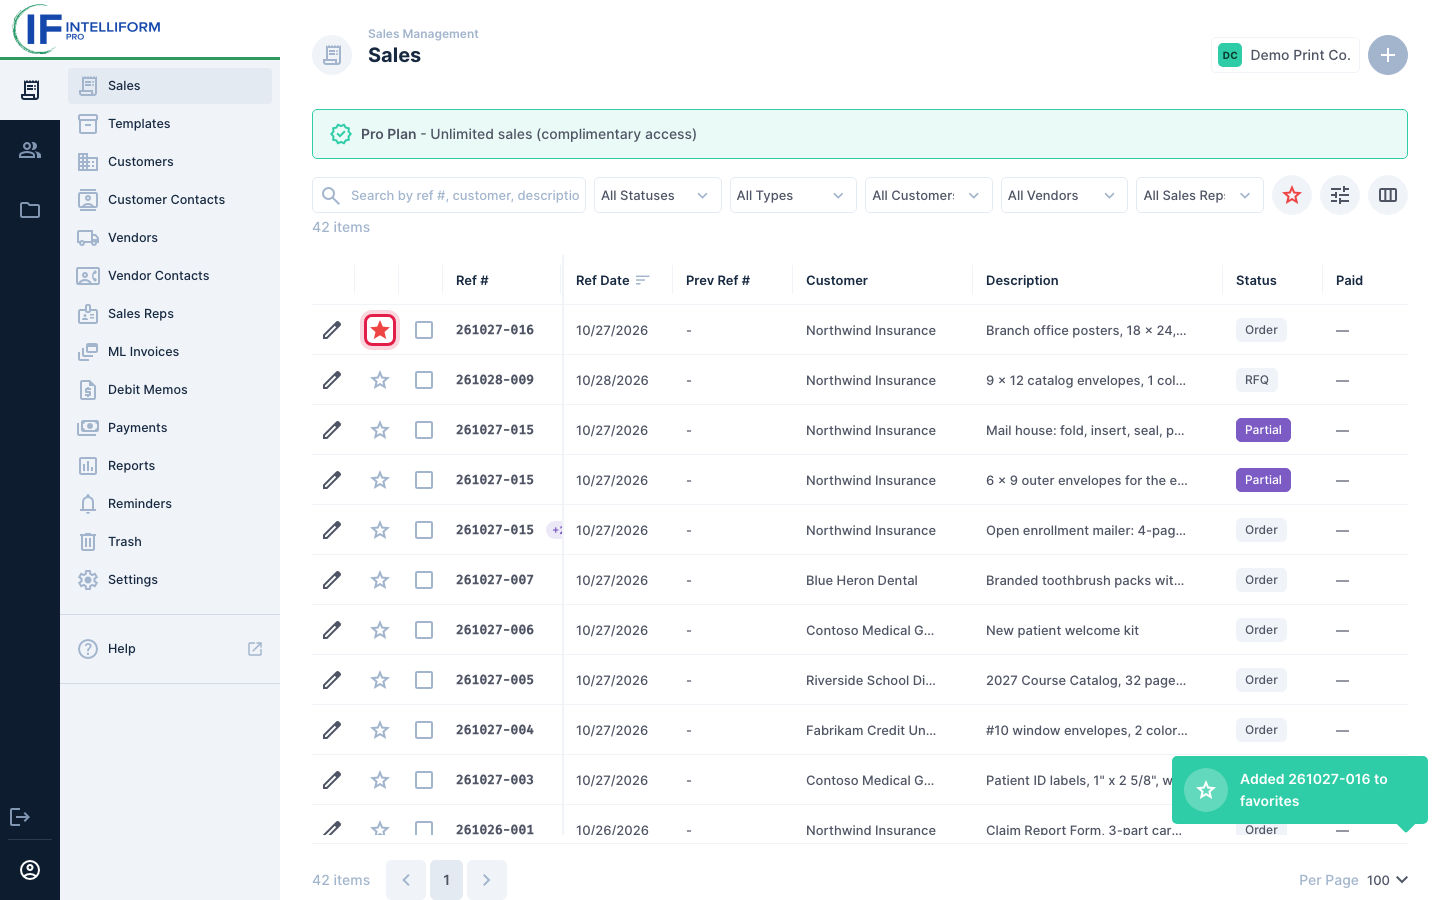Screen dimensions: 1440x900
Task: Expand the All Types filter
Action: click(x=793, y=195)
